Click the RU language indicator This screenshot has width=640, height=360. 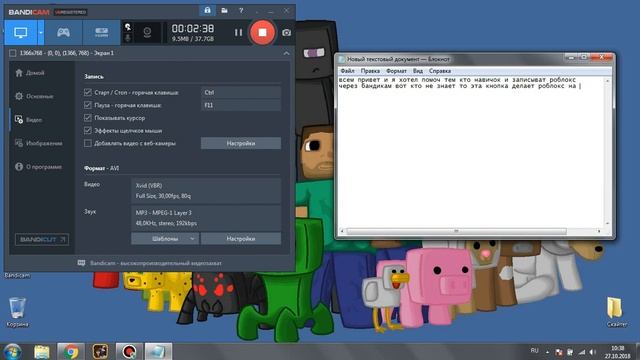(534, 351)
